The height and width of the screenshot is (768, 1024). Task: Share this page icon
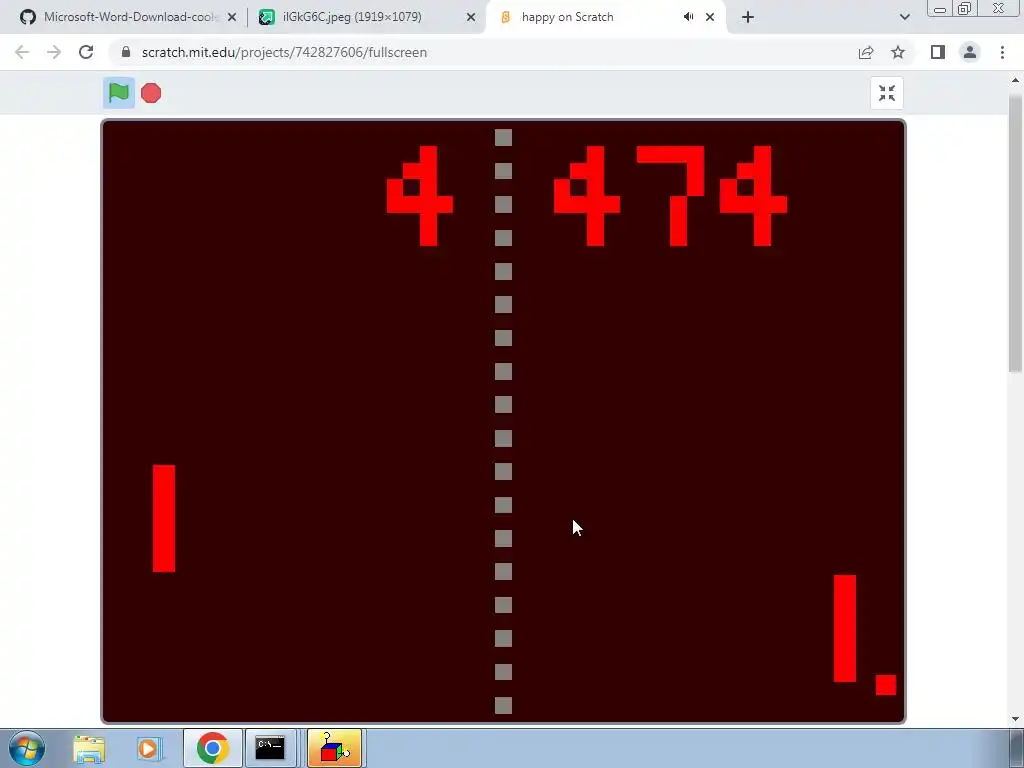pos(866,52)
